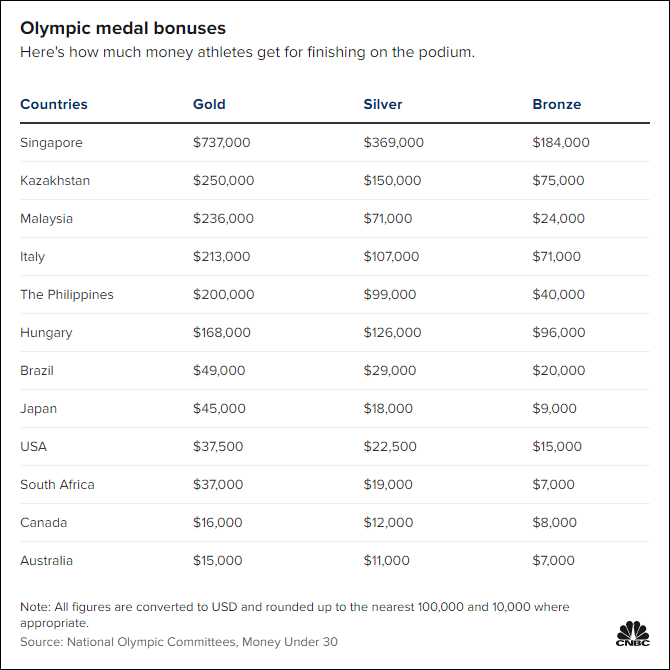Image resolution: width=670 pixels, height=670 pixels.
Task: Click Singapore's gold bonus $737,000
Action: (x=221, y=143)
